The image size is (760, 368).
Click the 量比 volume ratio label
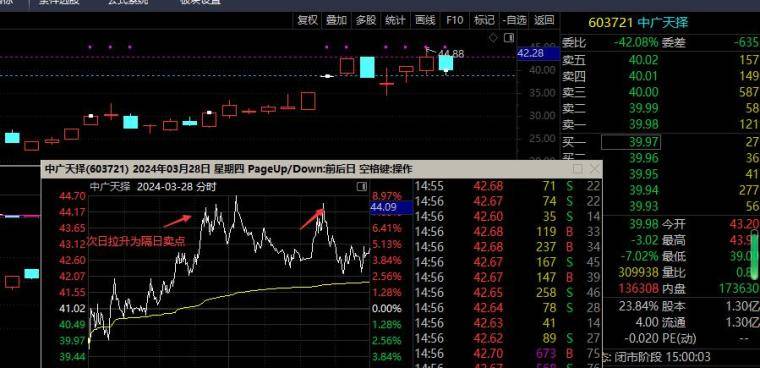(674, 272)
